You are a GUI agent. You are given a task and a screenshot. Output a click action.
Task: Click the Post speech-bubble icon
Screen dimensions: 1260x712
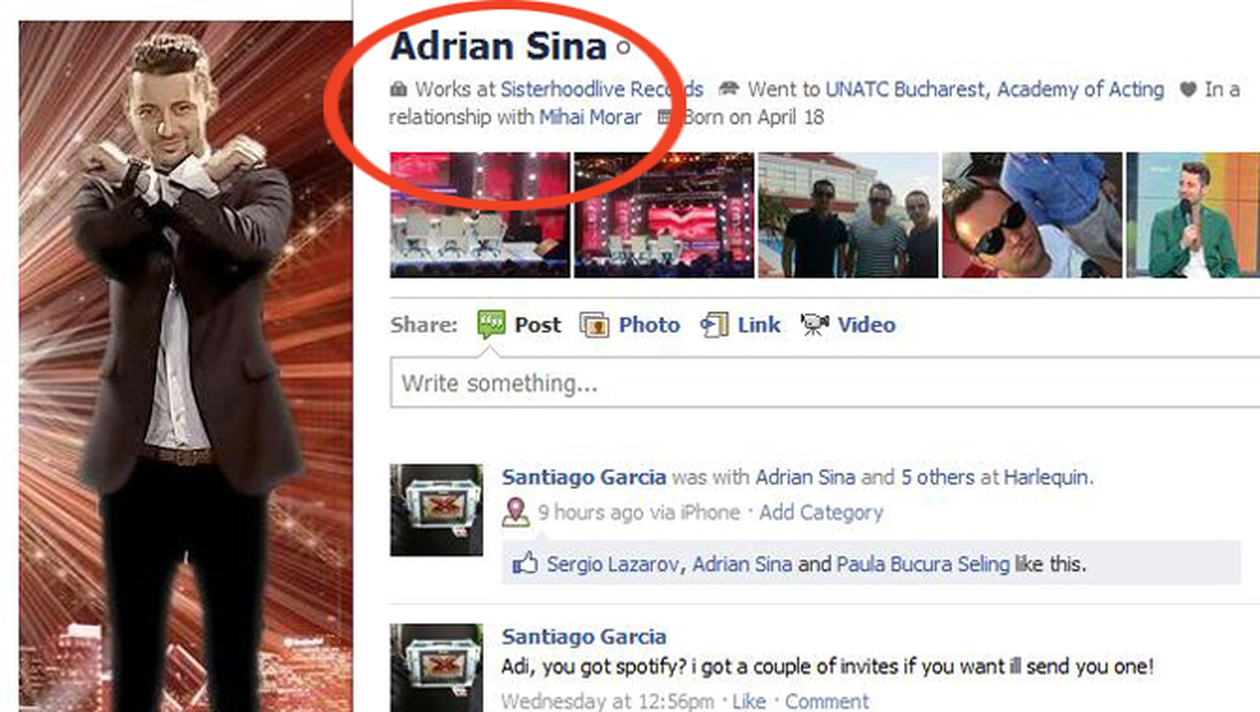pos(491,324)
